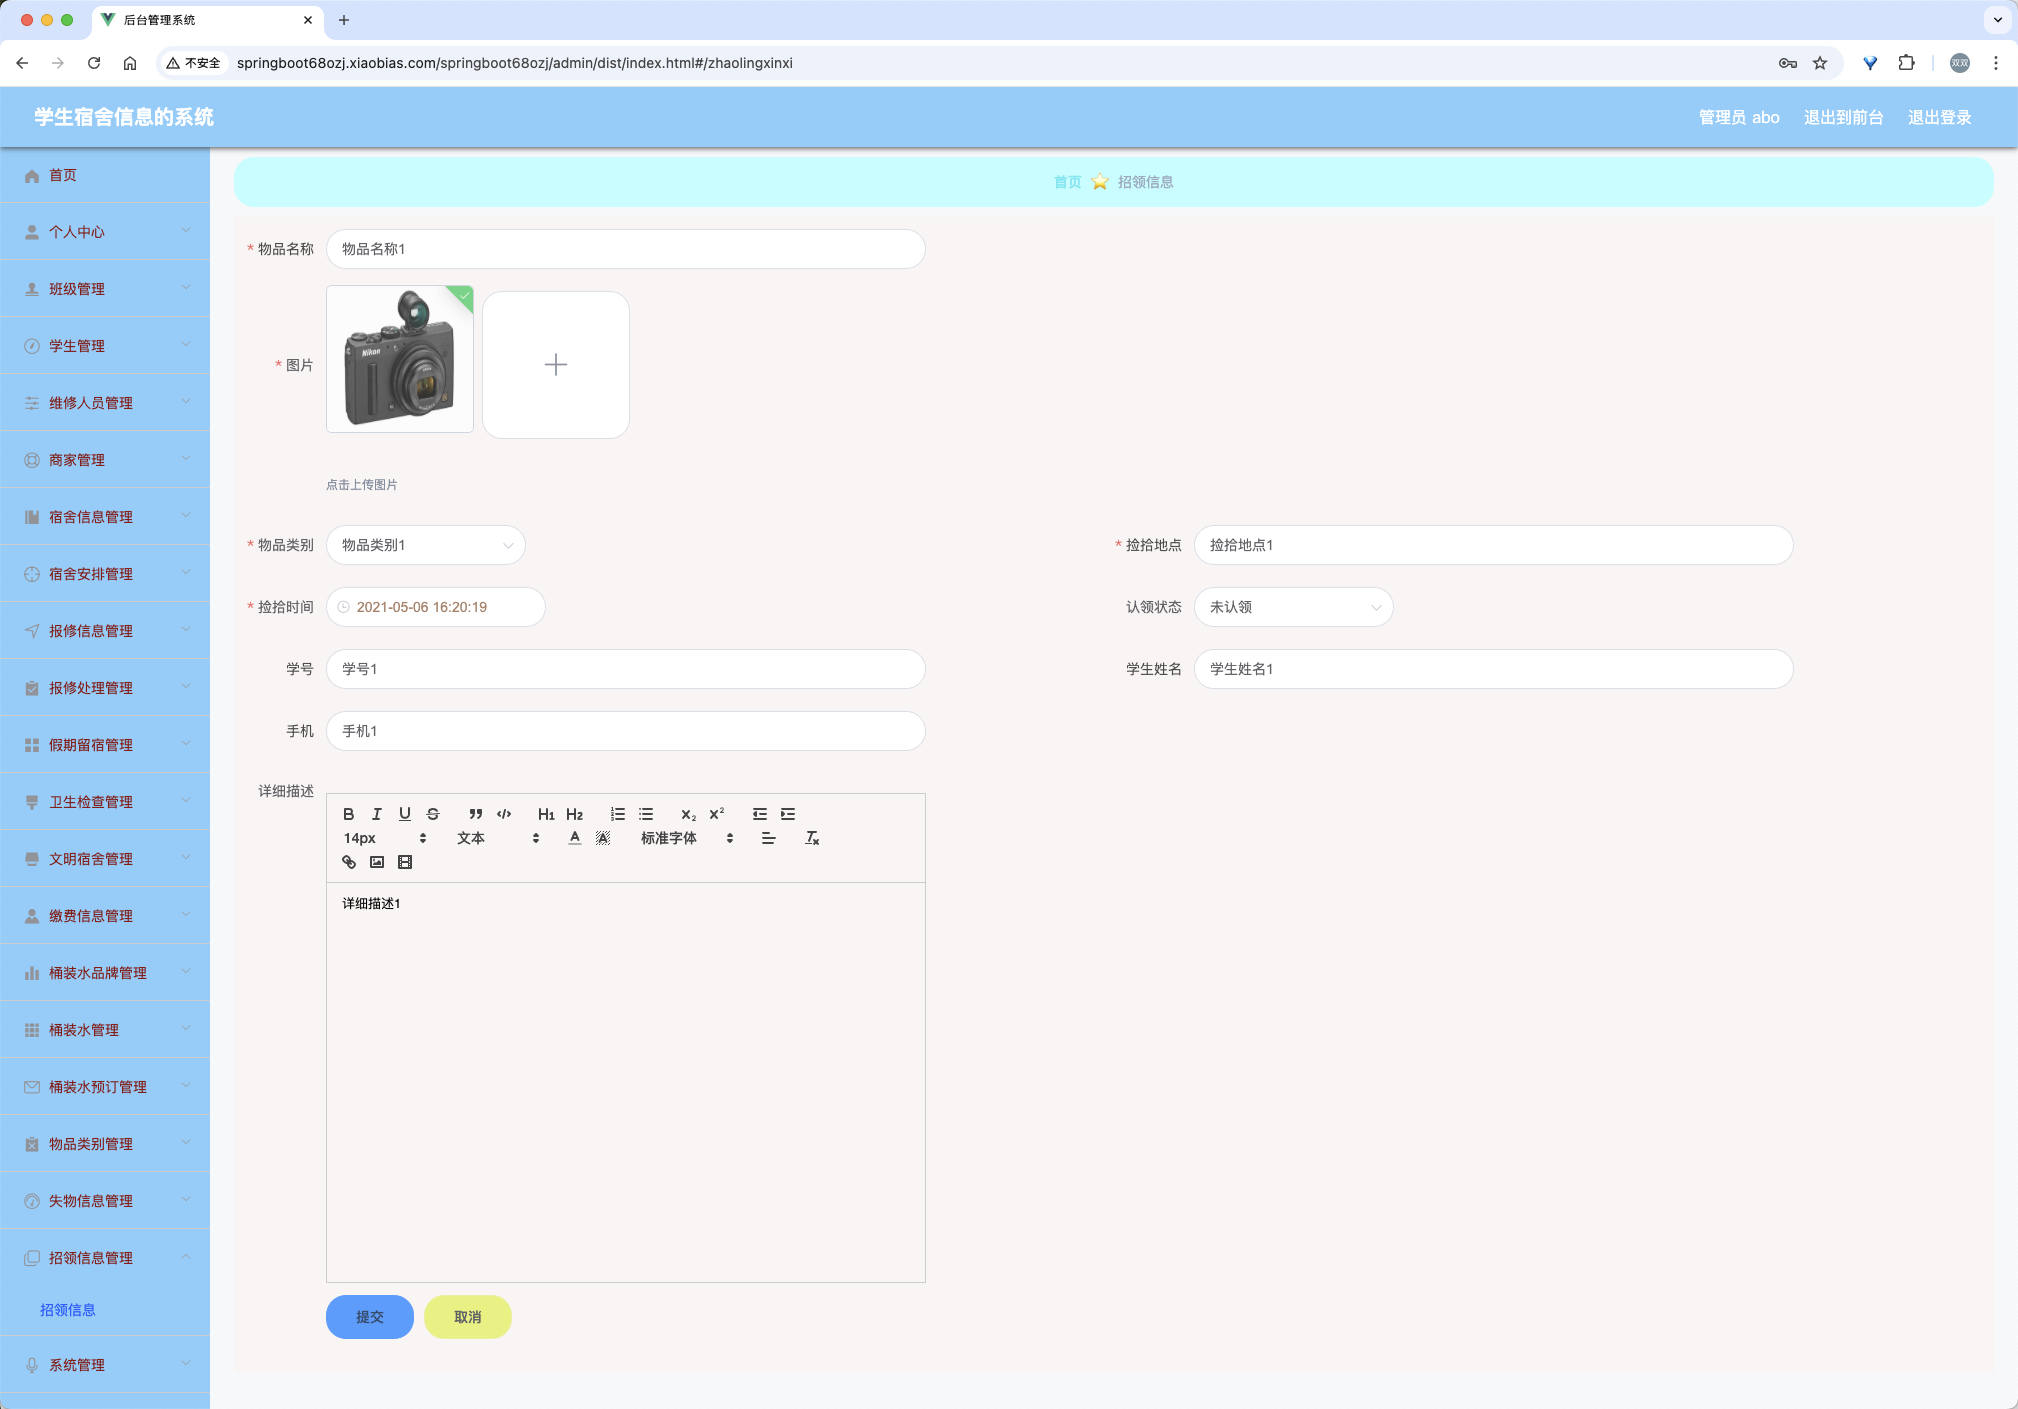The width and height of the screenshot is (2018, 1409).
Task: Apply subscript formatting
Action: click(x=688, y=814)
